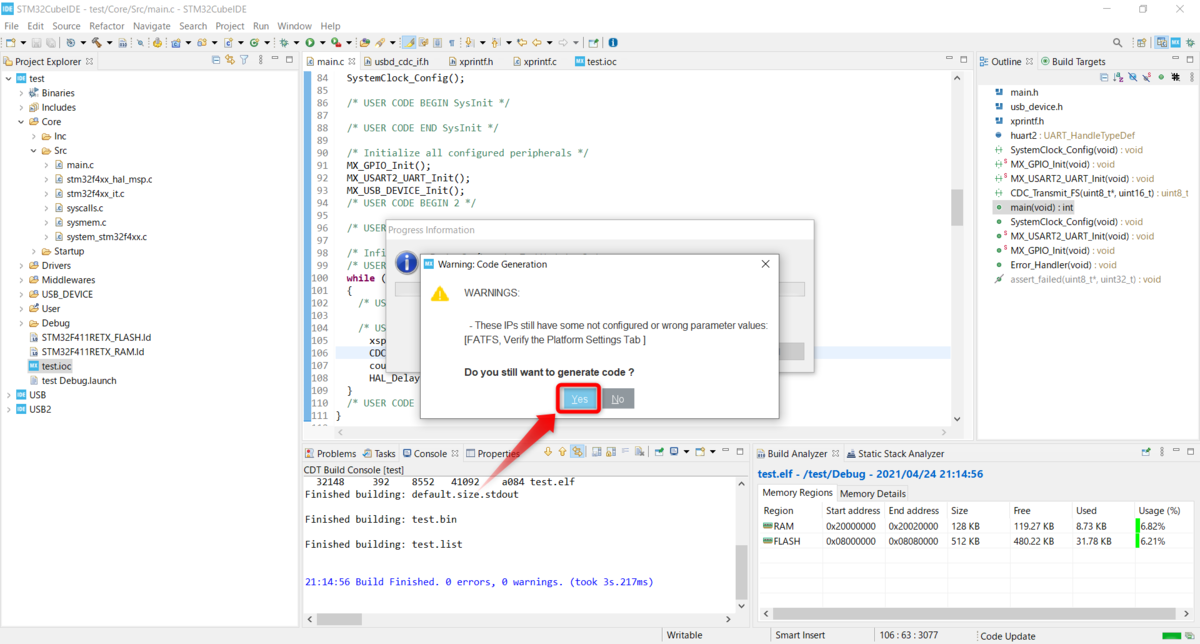Image resolution: width=1200 pixels, height=644 pixels.
Task: Click the Project Explorer filter funnel icon
Action: pos(244,61)
